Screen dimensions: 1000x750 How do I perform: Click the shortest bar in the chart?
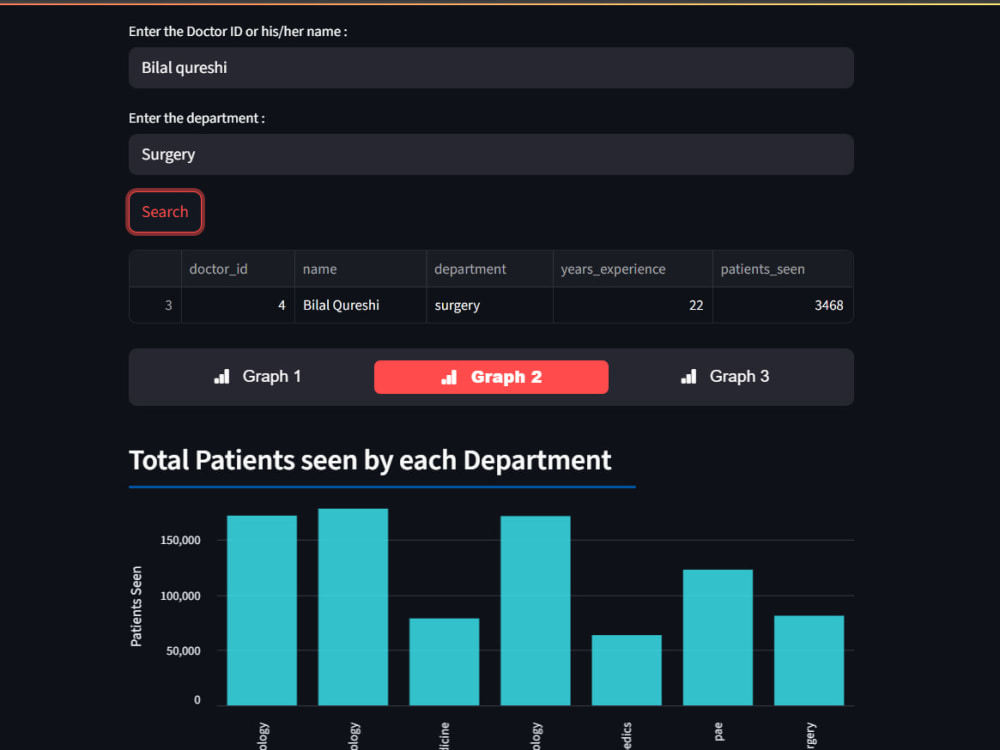[626, 670]
